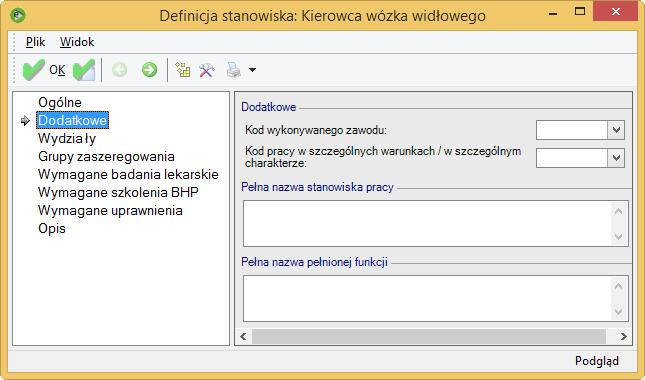Expand the printer dropdown arrow
Image resolution: width=645 pixels, height=380 pixels.
coord(252,70)
